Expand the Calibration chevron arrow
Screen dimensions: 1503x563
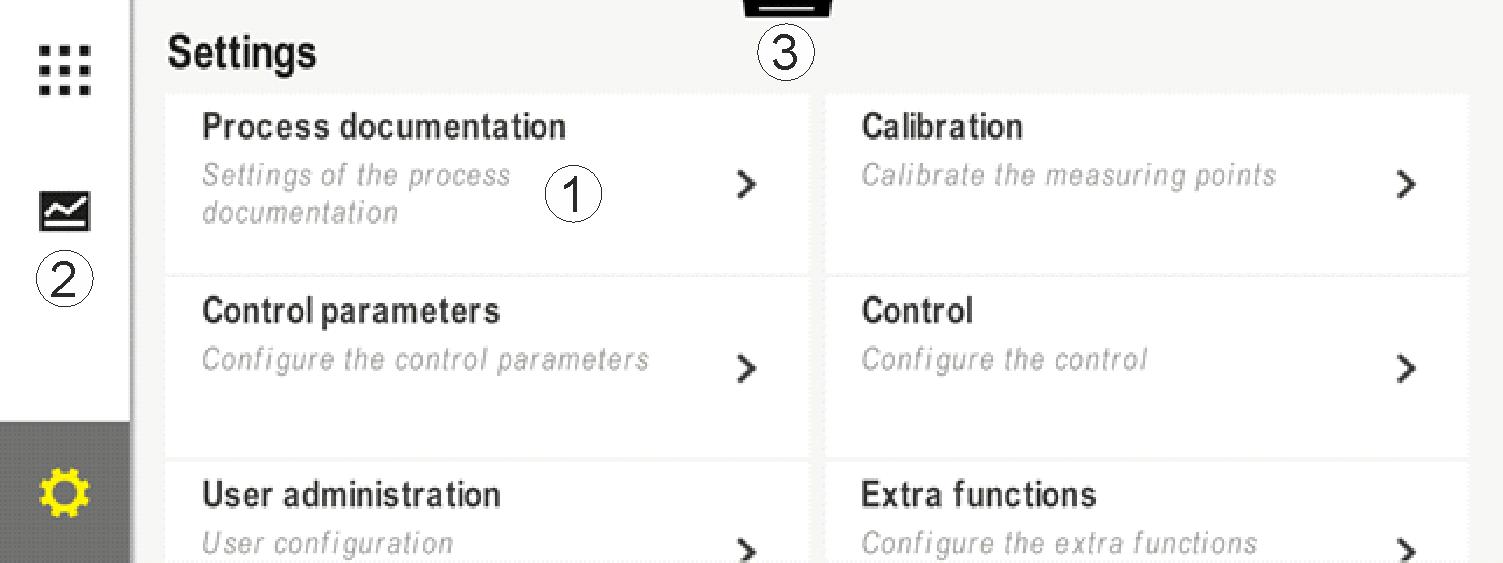pyautogui.click(x=1406, y=185)
